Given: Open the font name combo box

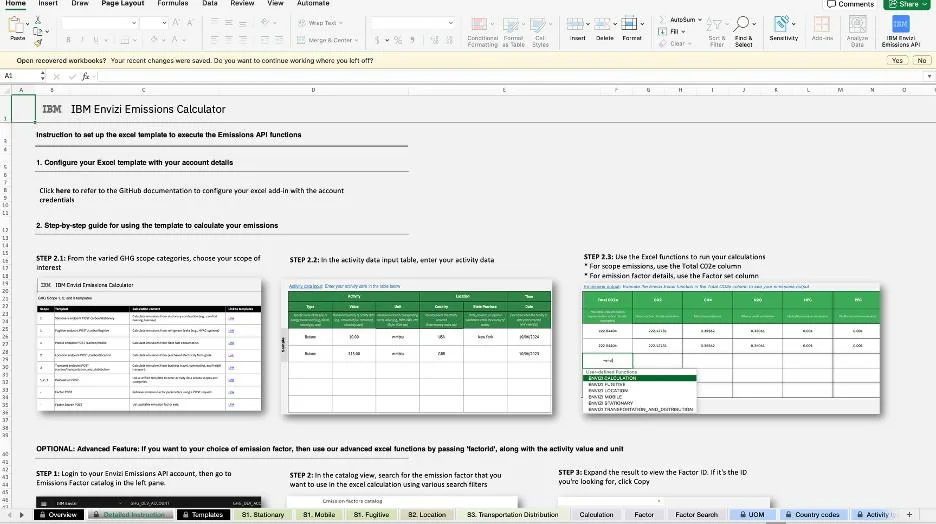Looking at the screenshot, I should tap(100, 23).
